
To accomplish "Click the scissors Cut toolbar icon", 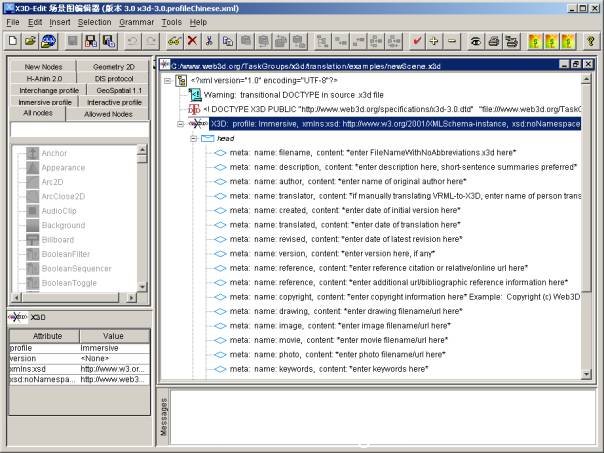I will coord(210,41).
